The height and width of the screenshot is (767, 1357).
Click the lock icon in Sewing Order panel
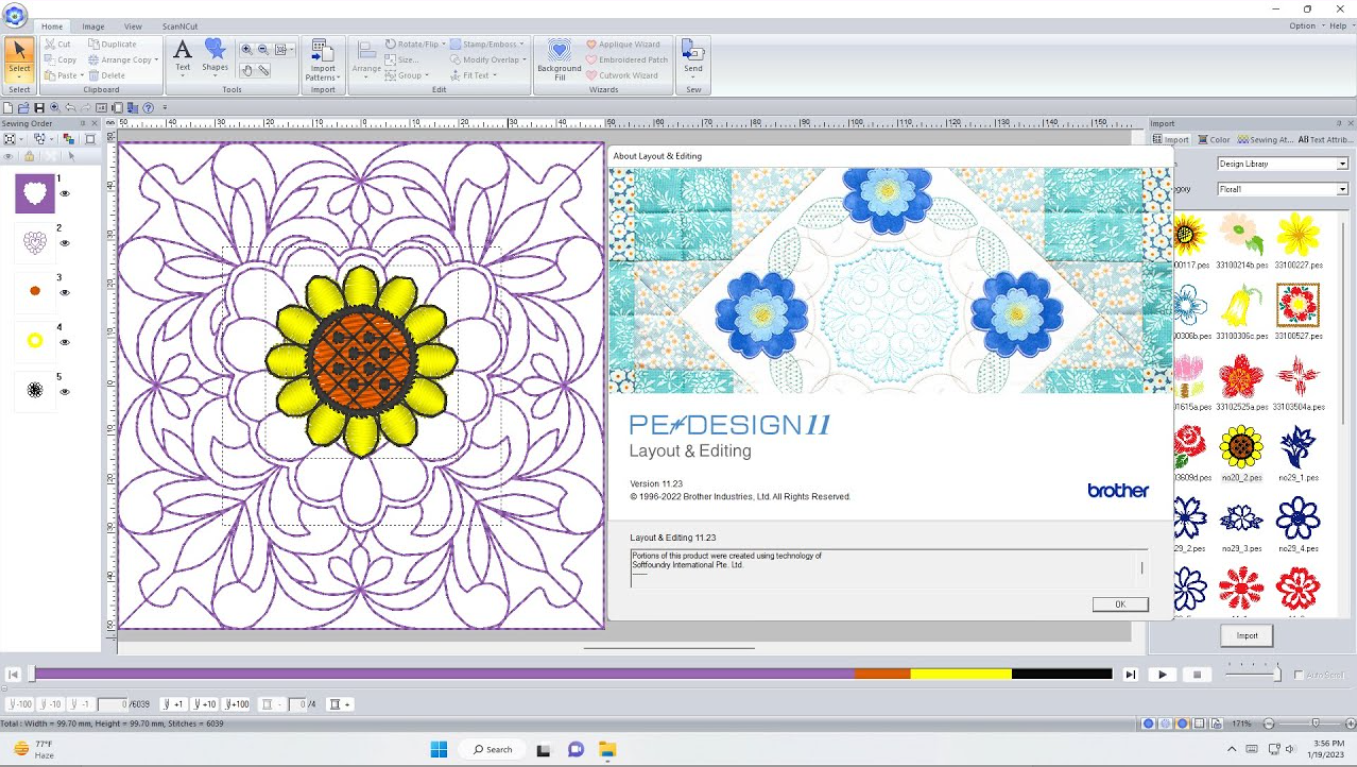pyautogui.click(x=30, y=155)
